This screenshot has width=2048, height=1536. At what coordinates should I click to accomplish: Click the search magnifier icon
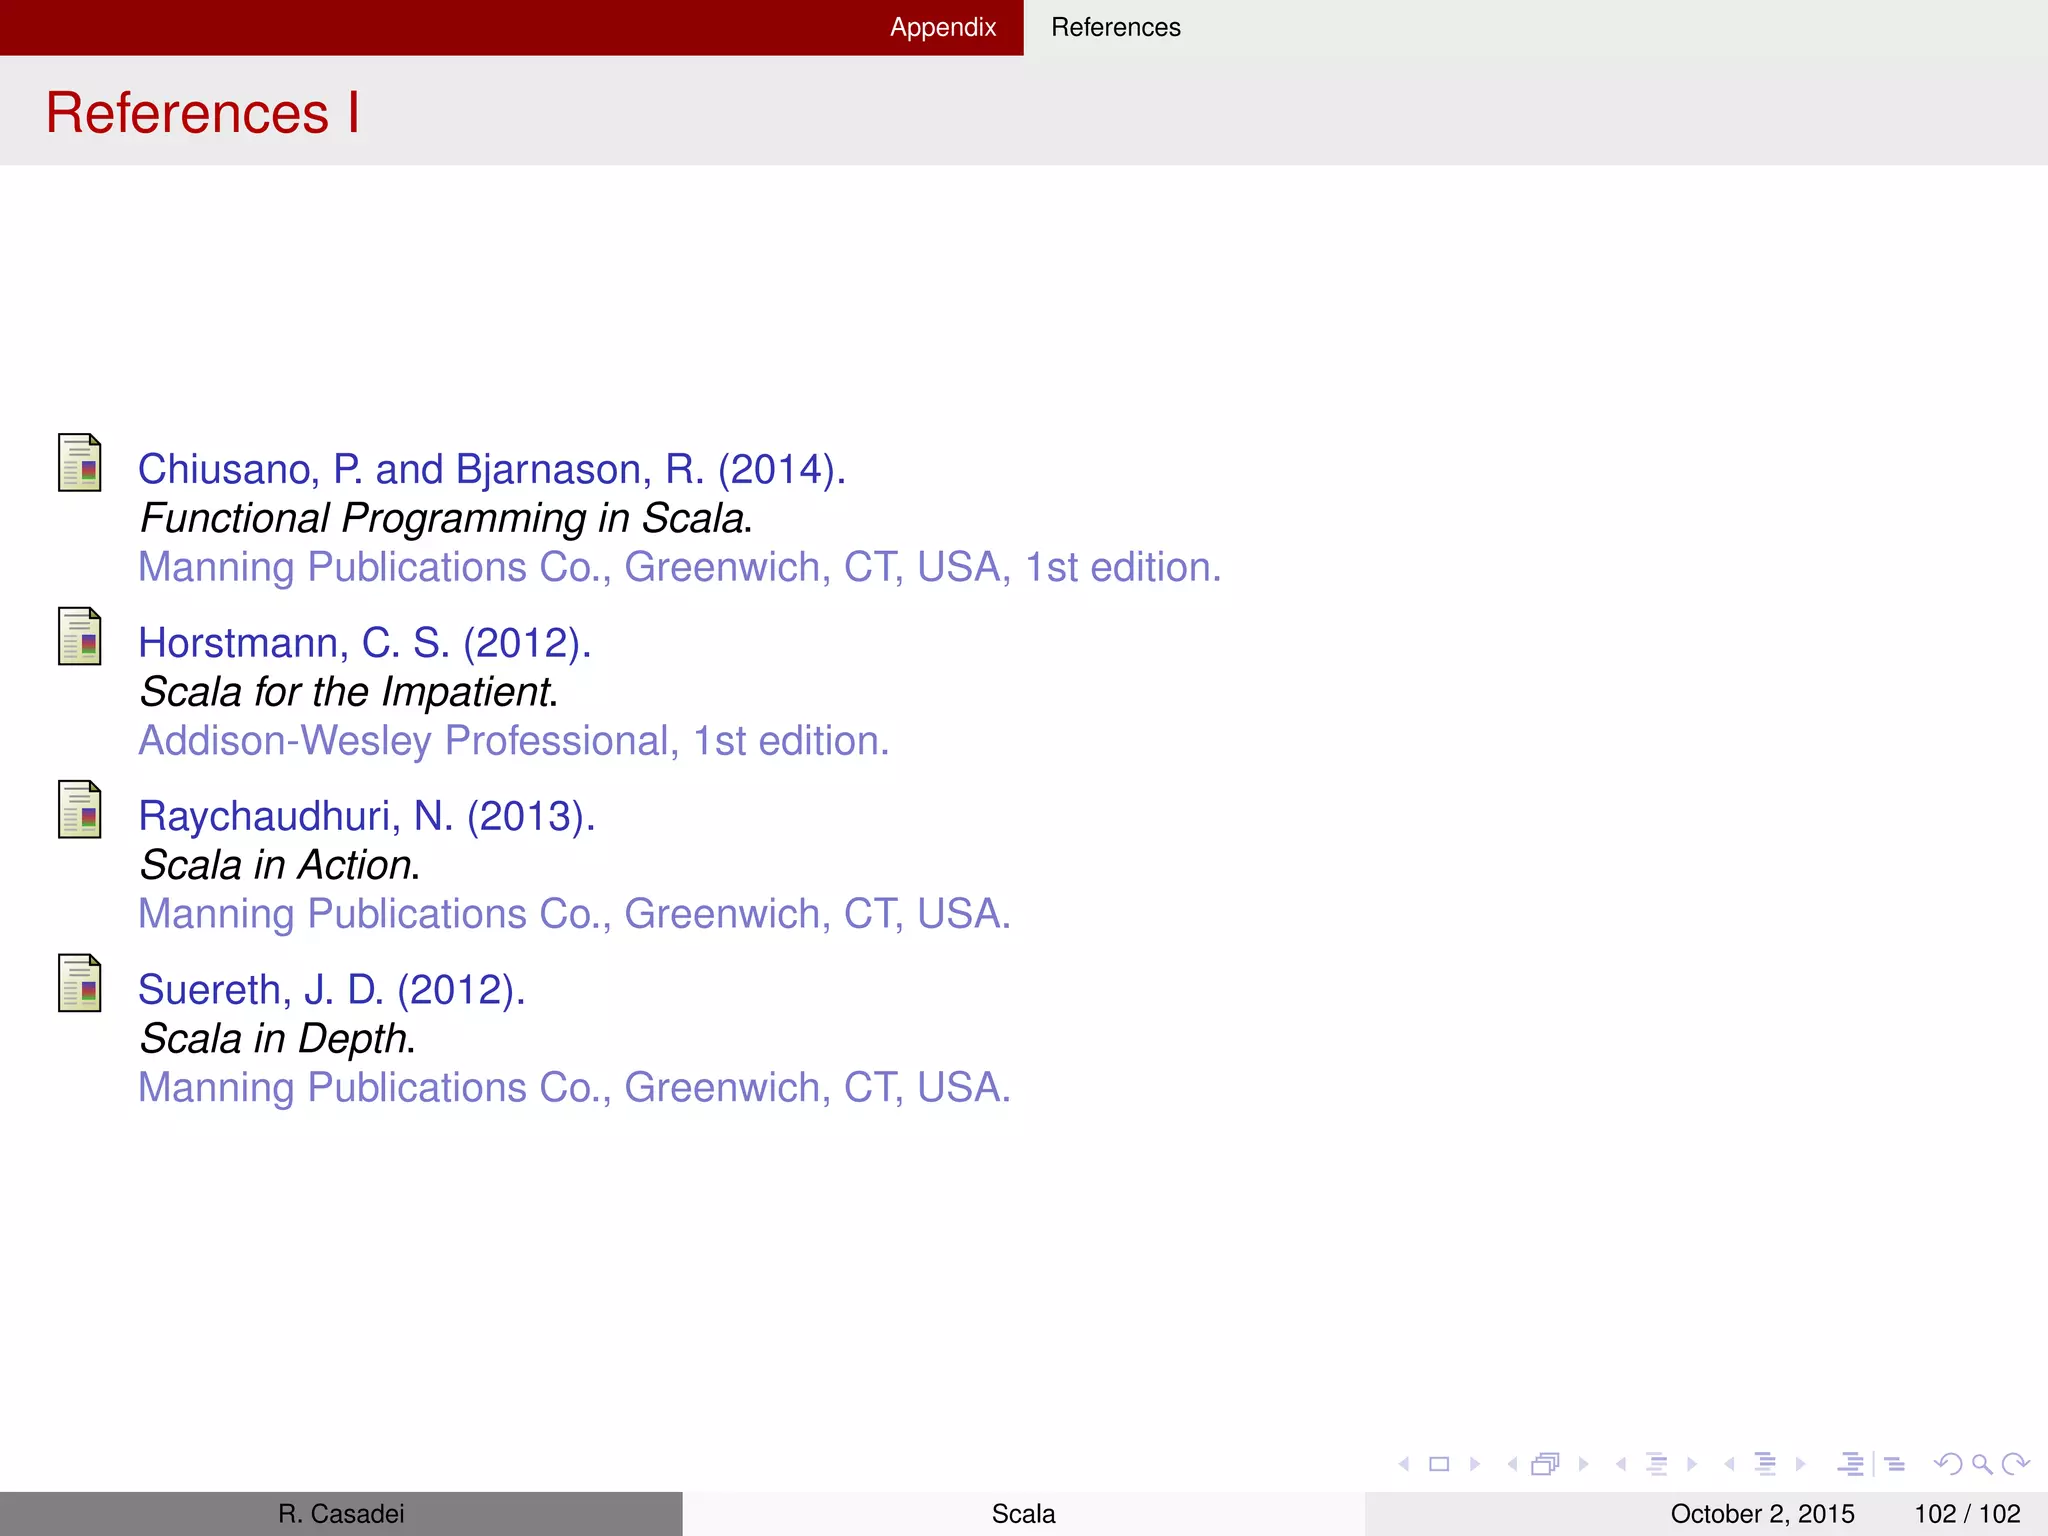(x=1982, y=1465)
